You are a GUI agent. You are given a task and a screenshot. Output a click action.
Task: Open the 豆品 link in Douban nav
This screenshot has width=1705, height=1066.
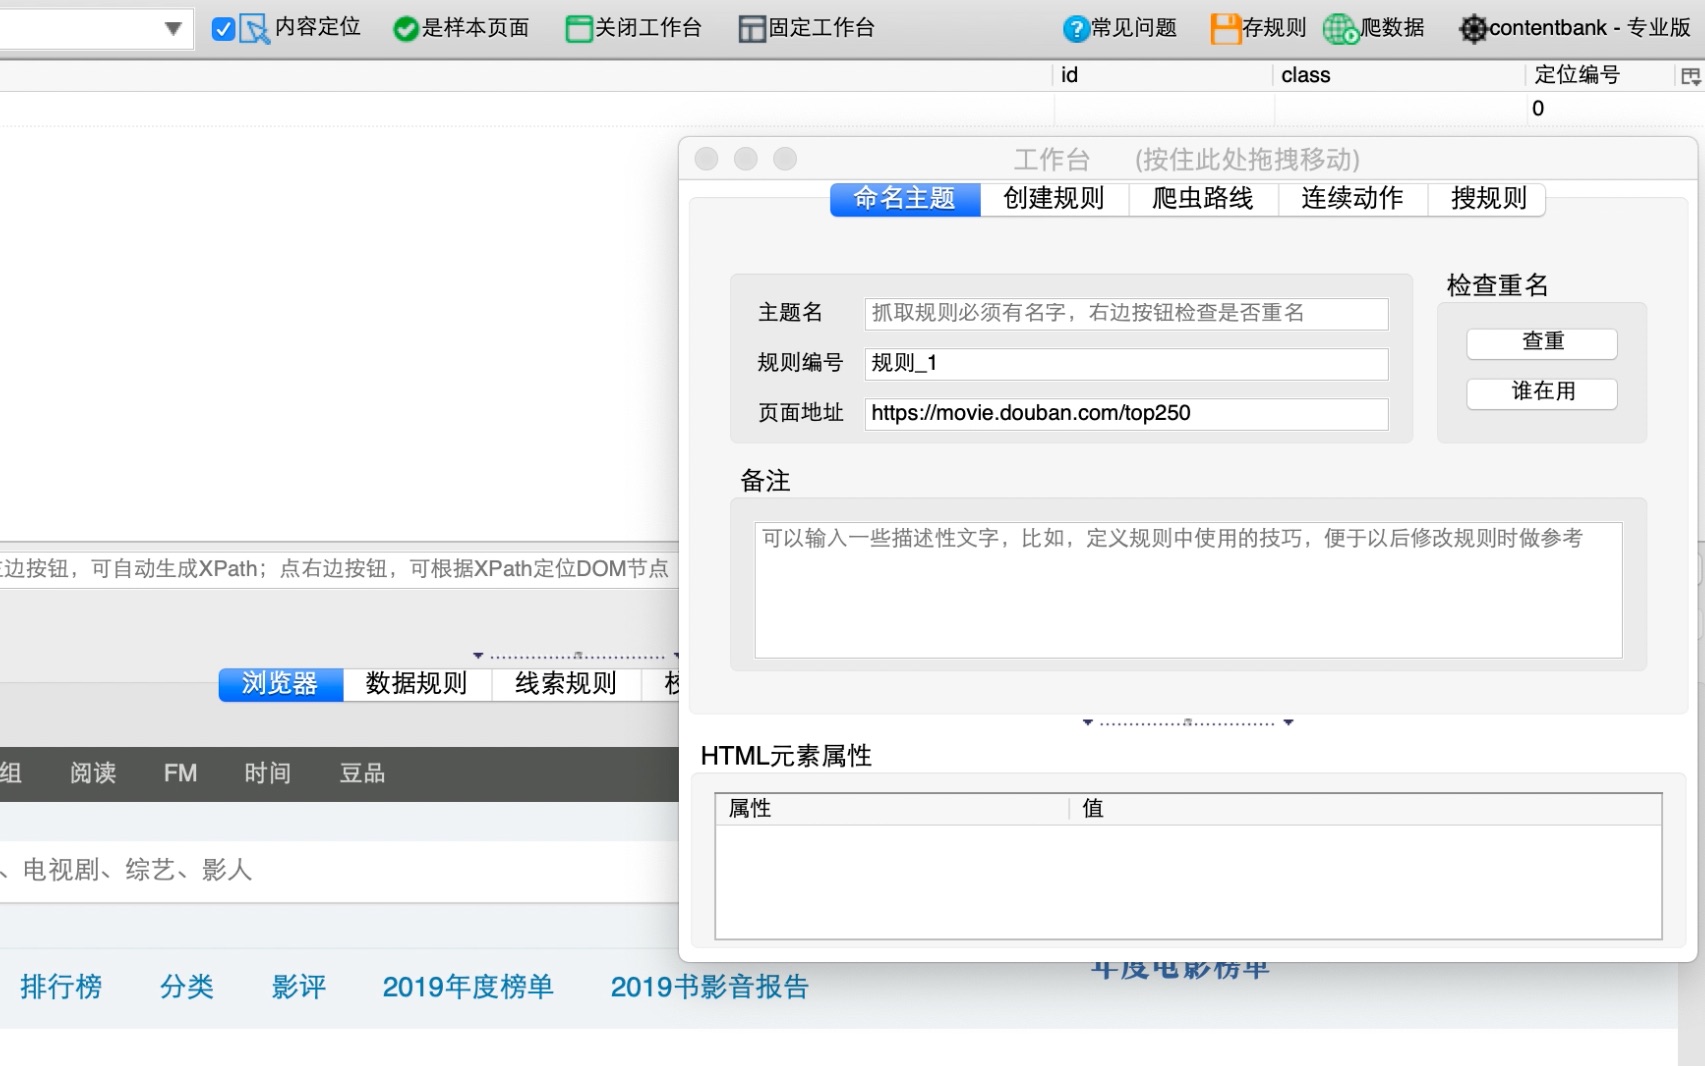coord(362,773)
